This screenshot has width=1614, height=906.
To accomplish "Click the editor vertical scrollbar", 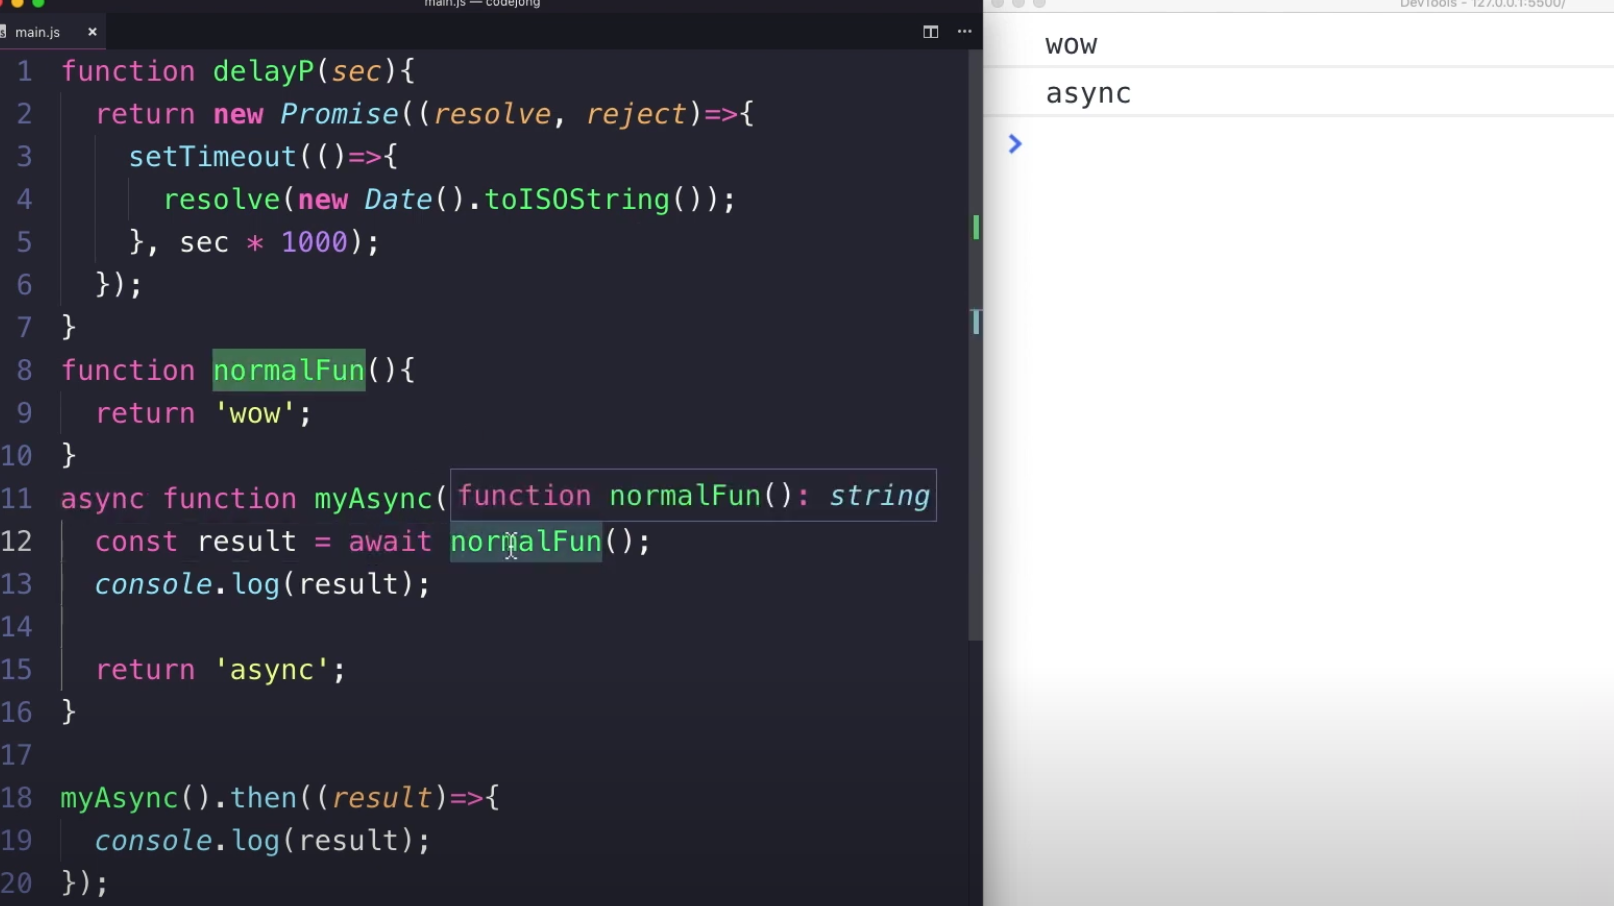I will 975,345.
